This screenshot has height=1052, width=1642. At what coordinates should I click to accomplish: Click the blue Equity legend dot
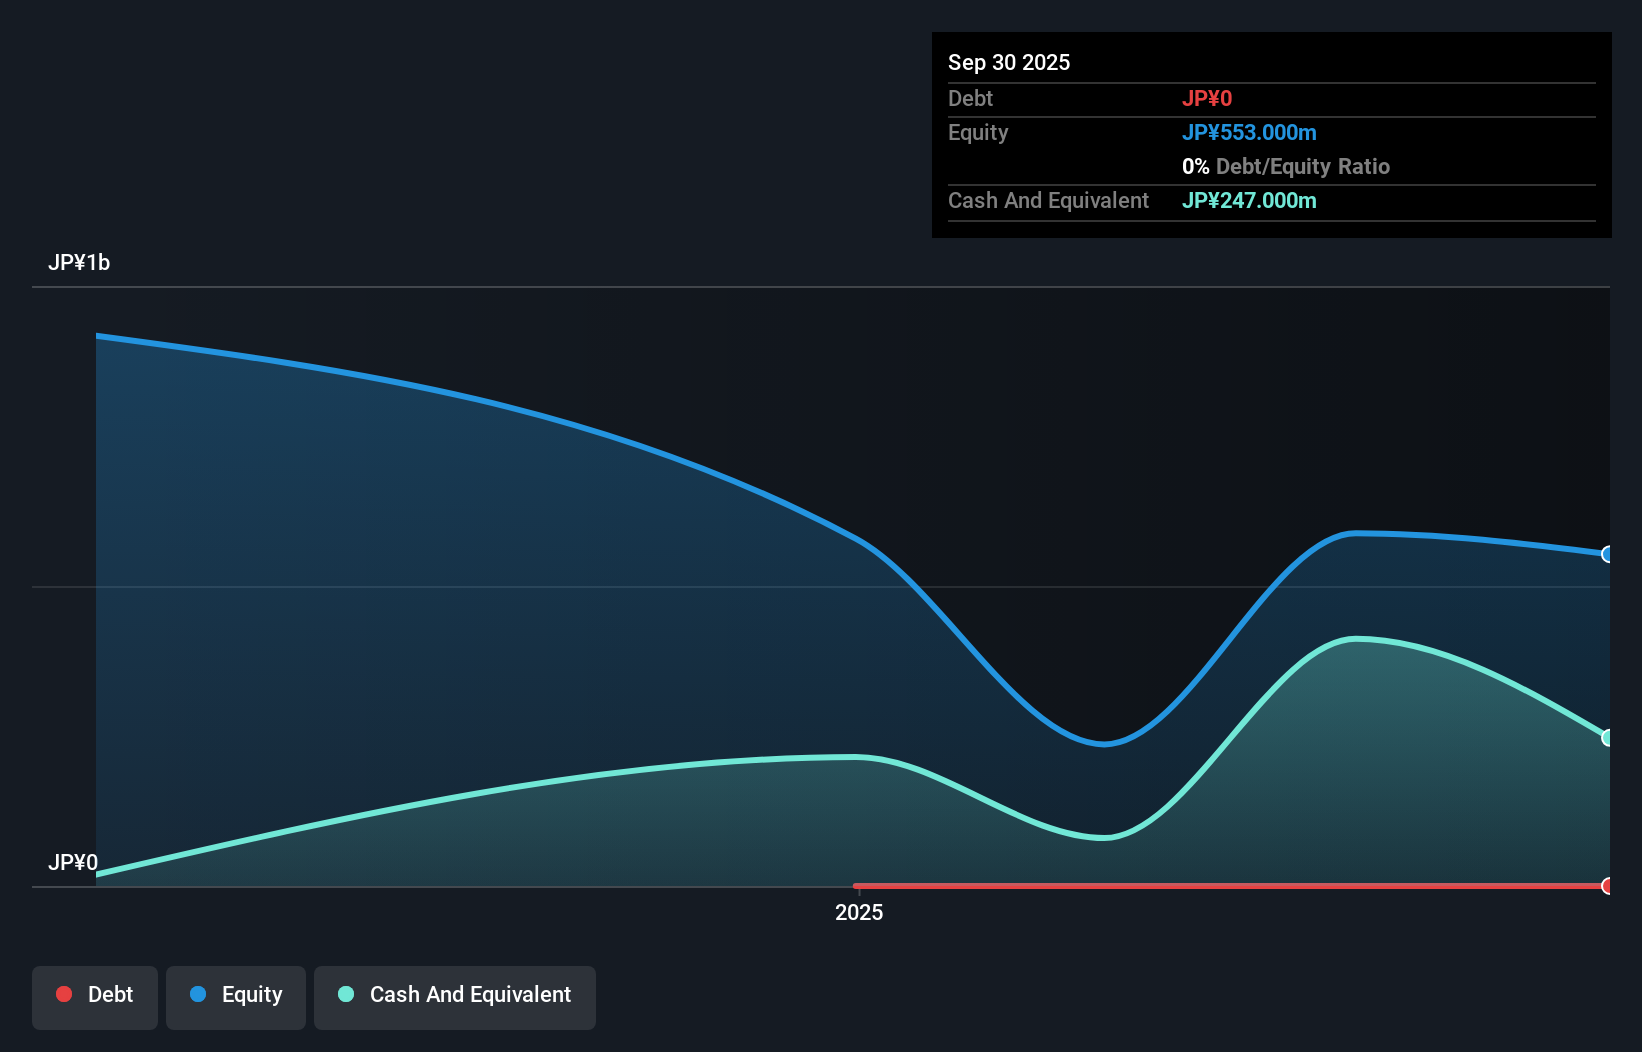tap(198, 994)
